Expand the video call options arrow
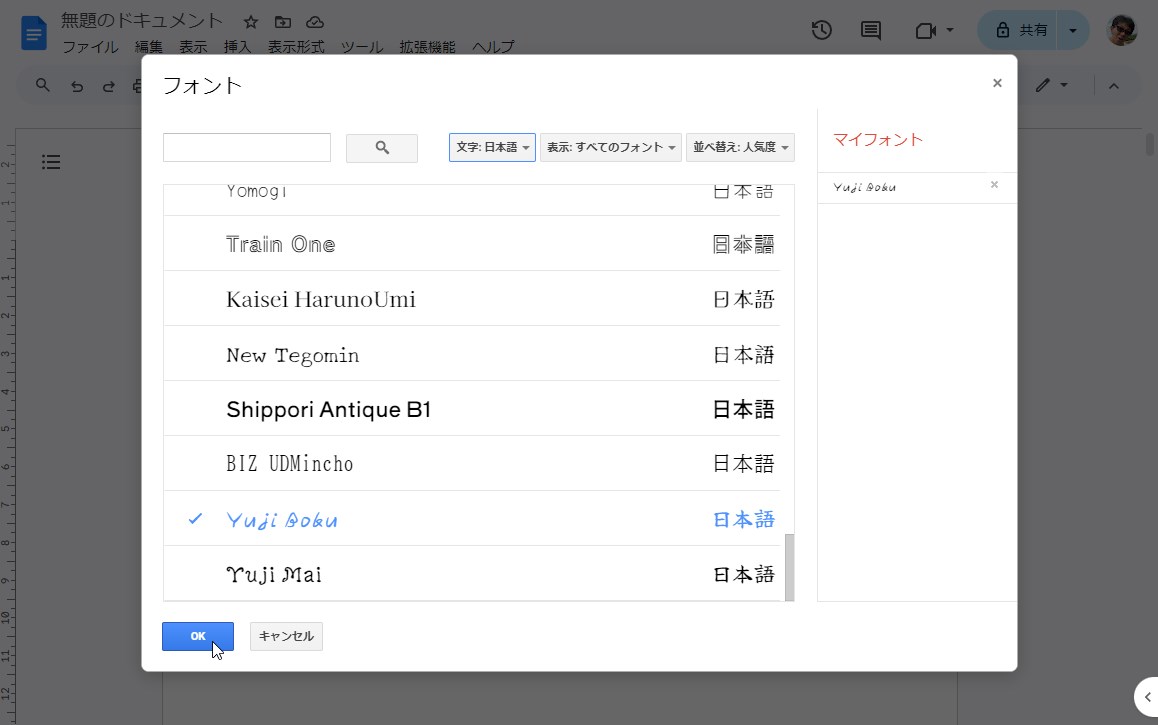 (950, 30)
